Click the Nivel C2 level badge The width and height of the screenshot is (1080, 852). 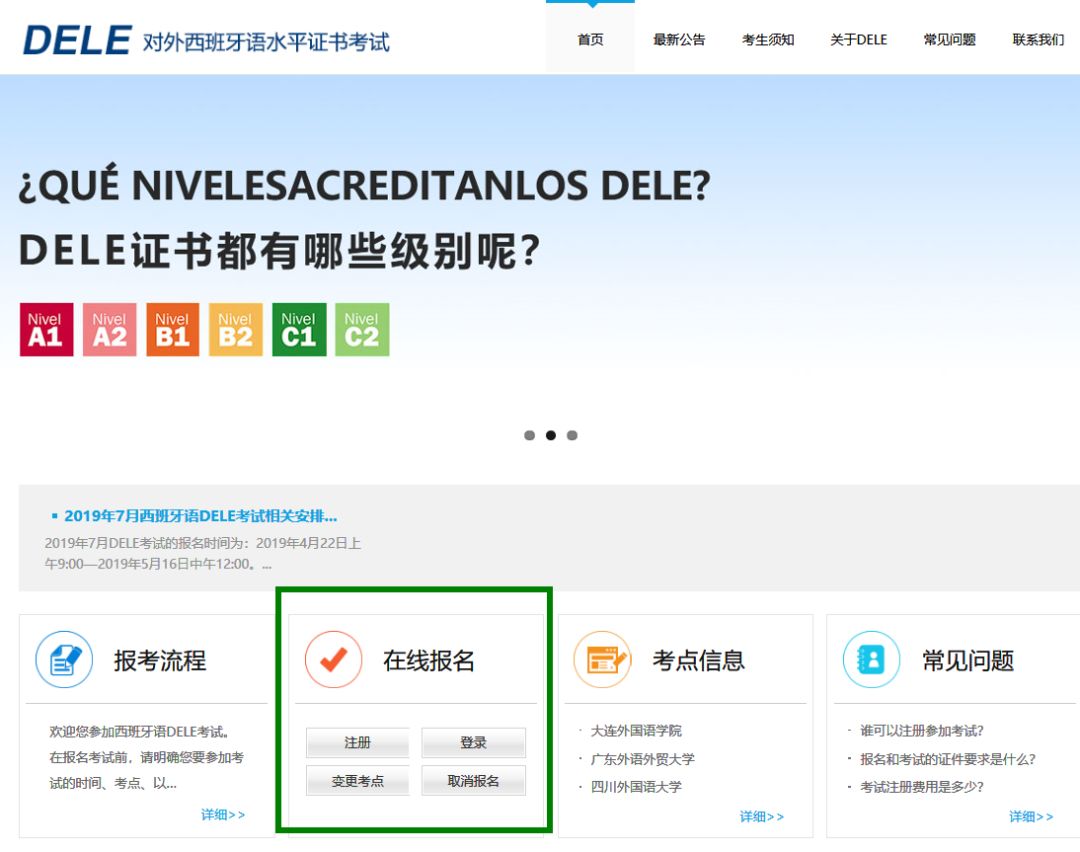[362, 330]
